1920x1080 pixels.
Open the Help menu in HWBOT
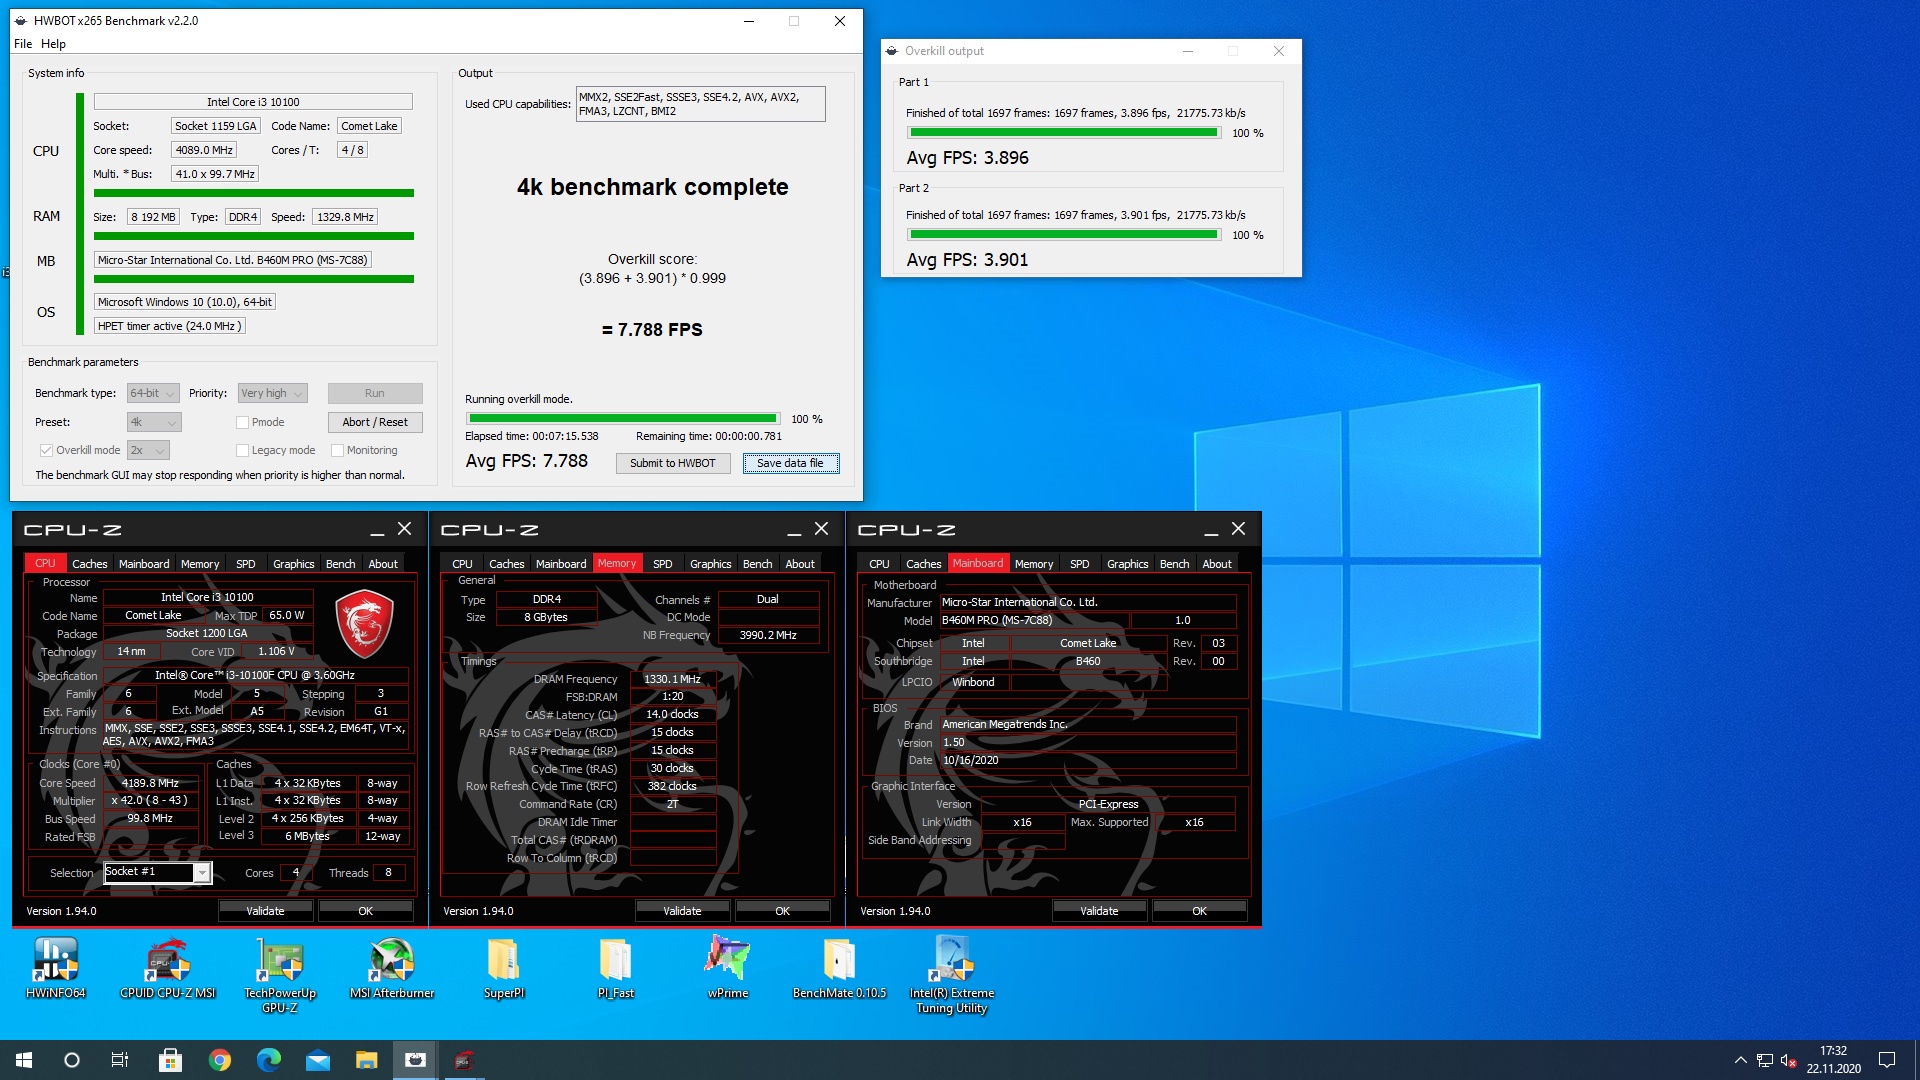[53, 44]
